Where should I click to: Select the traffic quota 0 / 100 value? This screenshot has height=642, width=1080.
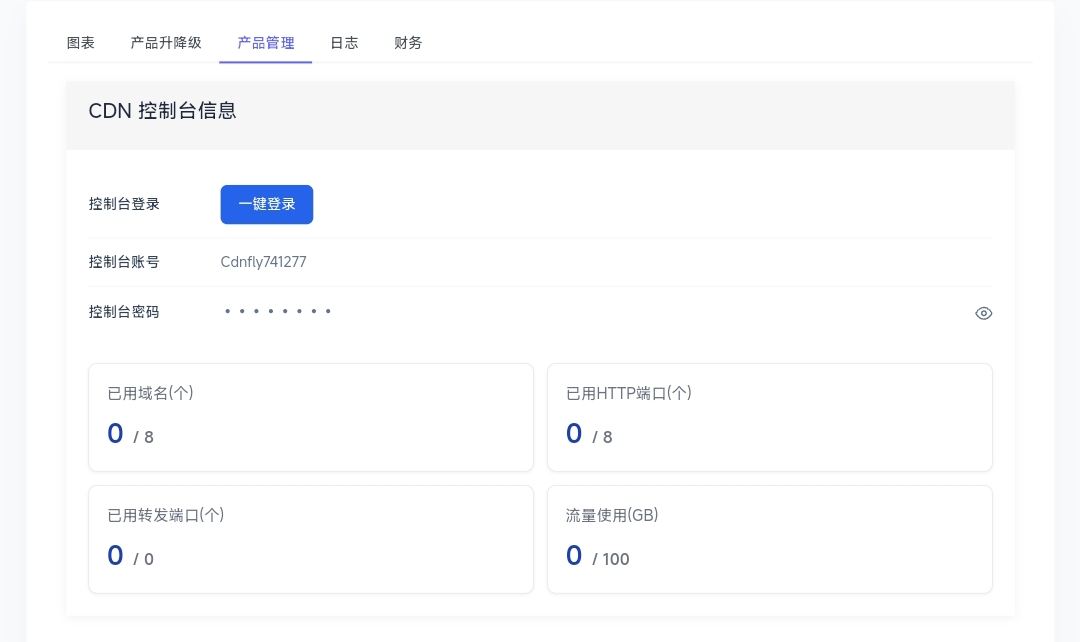(x=598, y=556)
